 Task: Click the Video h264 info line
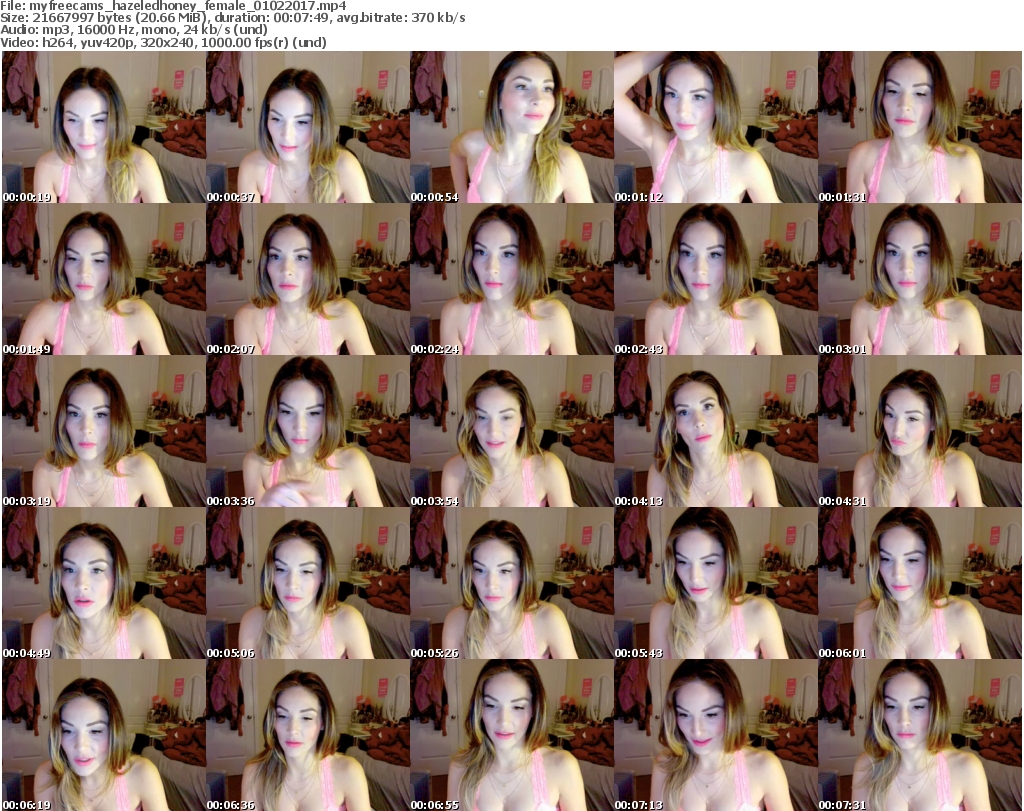click(163, 42)
